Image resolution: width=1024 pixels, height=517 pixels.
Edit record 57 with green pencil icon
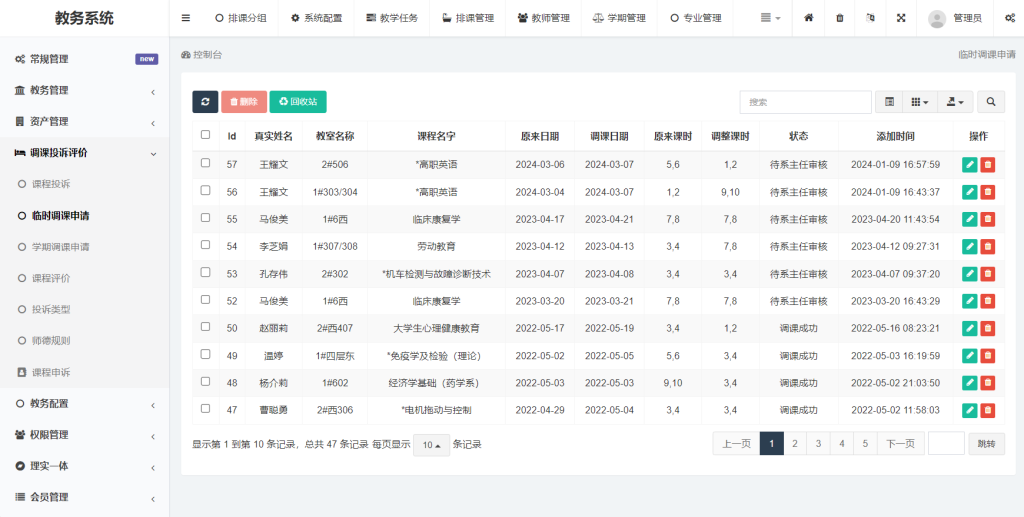click(x=970, y=164)
